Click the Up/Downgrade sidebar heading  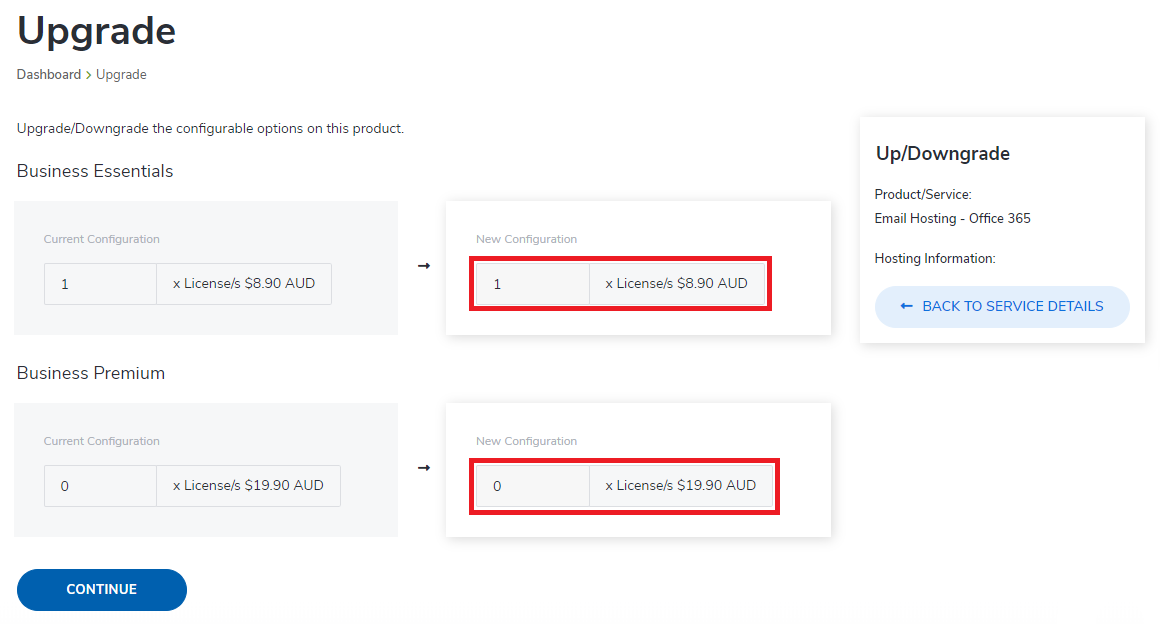click(943, 154)
